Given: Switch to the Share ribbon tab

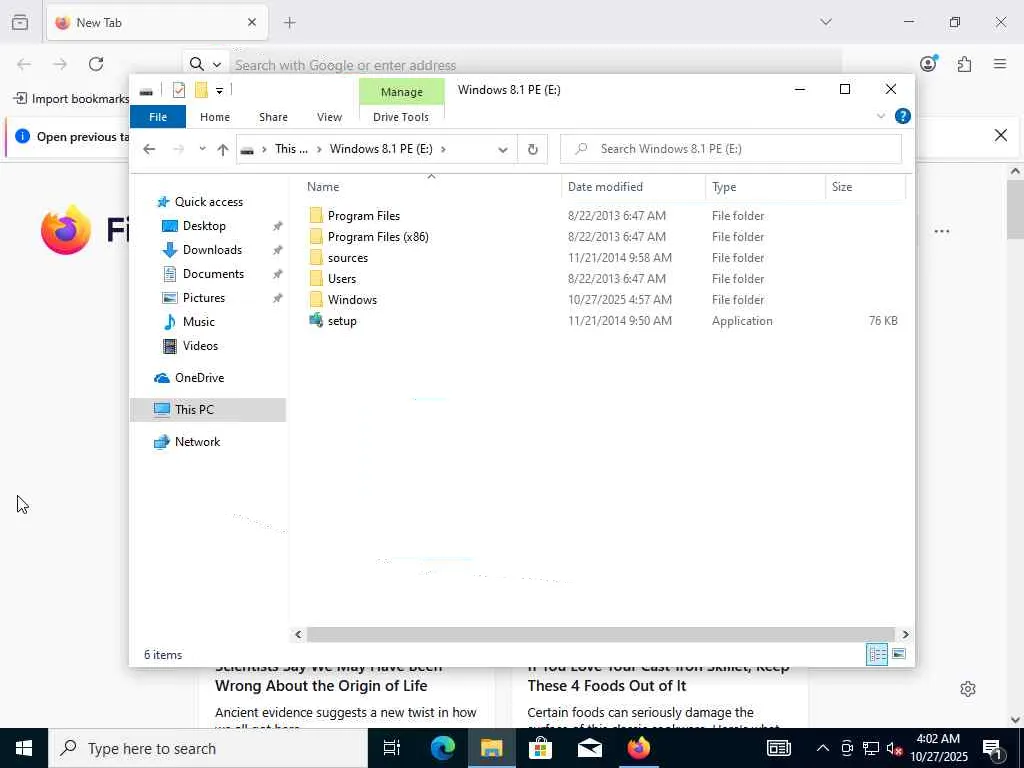Looking at the screenshot, I should coord(273,117).
